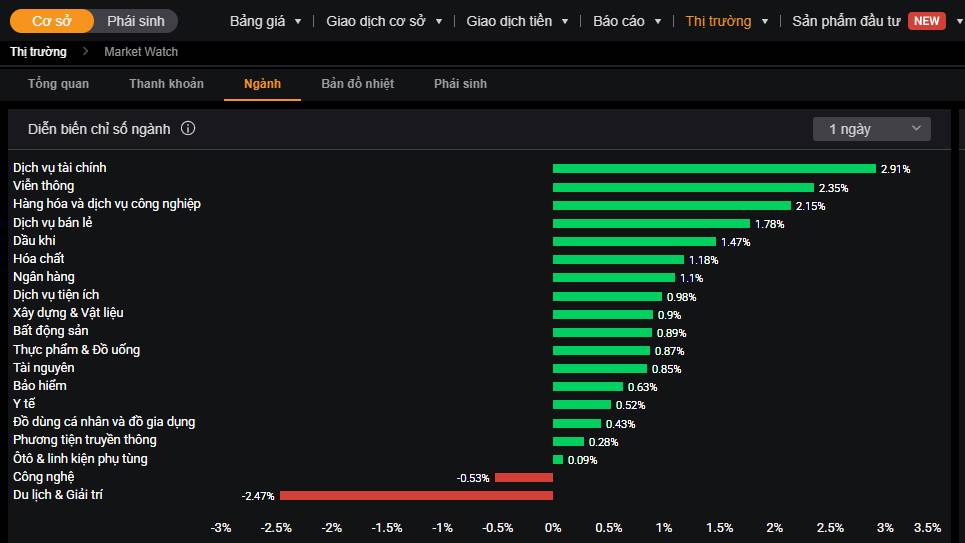This screenshot has height=543, width=965.
Task: Click the red NEW badge icon
Action: coord(926,21)
